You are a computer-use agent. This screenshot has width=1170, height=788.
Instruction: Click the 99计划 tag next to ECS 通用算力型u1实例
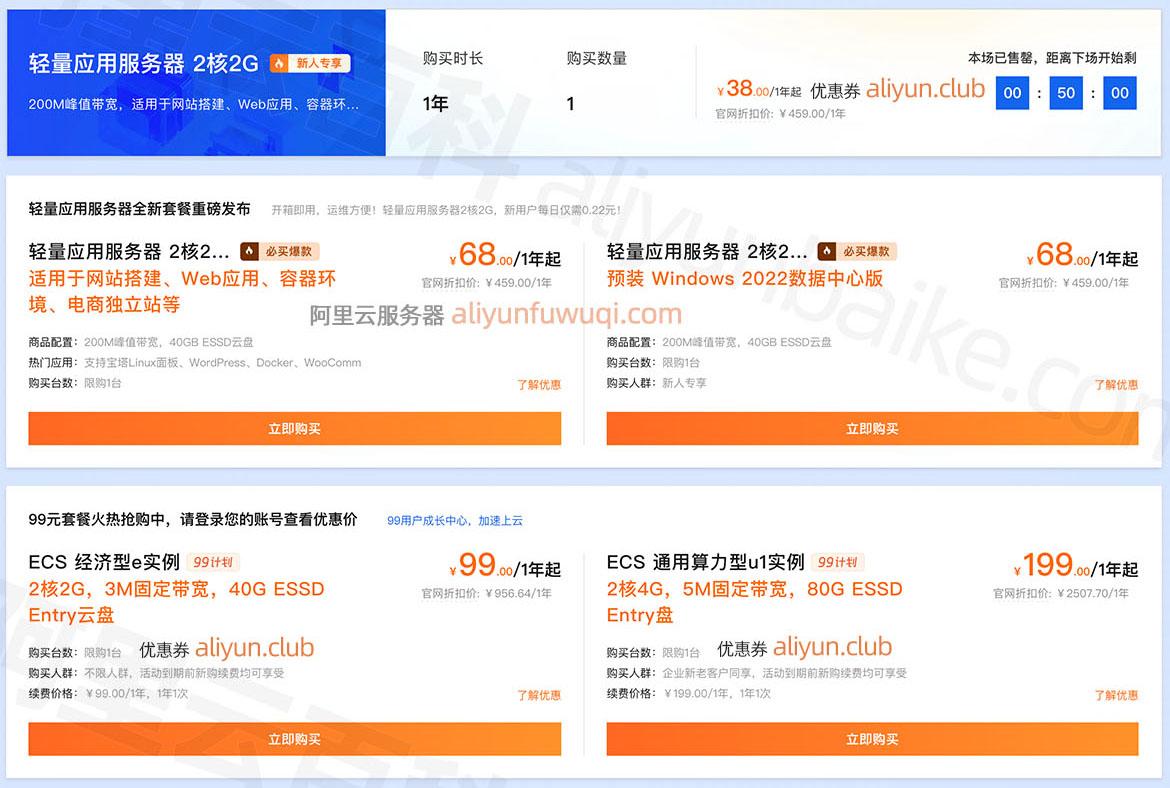pyautogui.click(x=837, y=562)
